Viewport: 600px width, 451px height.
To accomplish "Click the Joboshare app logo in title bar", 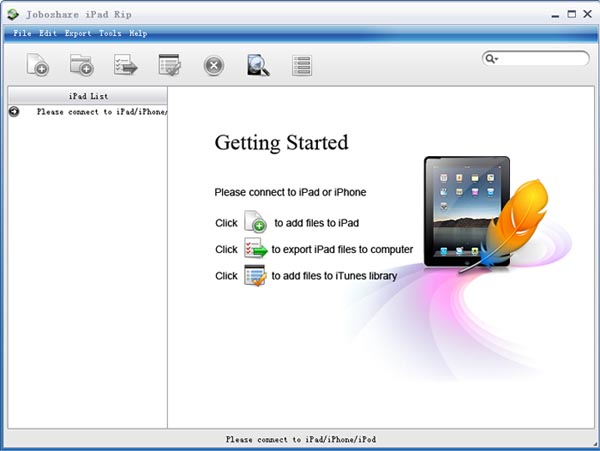I will [13, 15].
